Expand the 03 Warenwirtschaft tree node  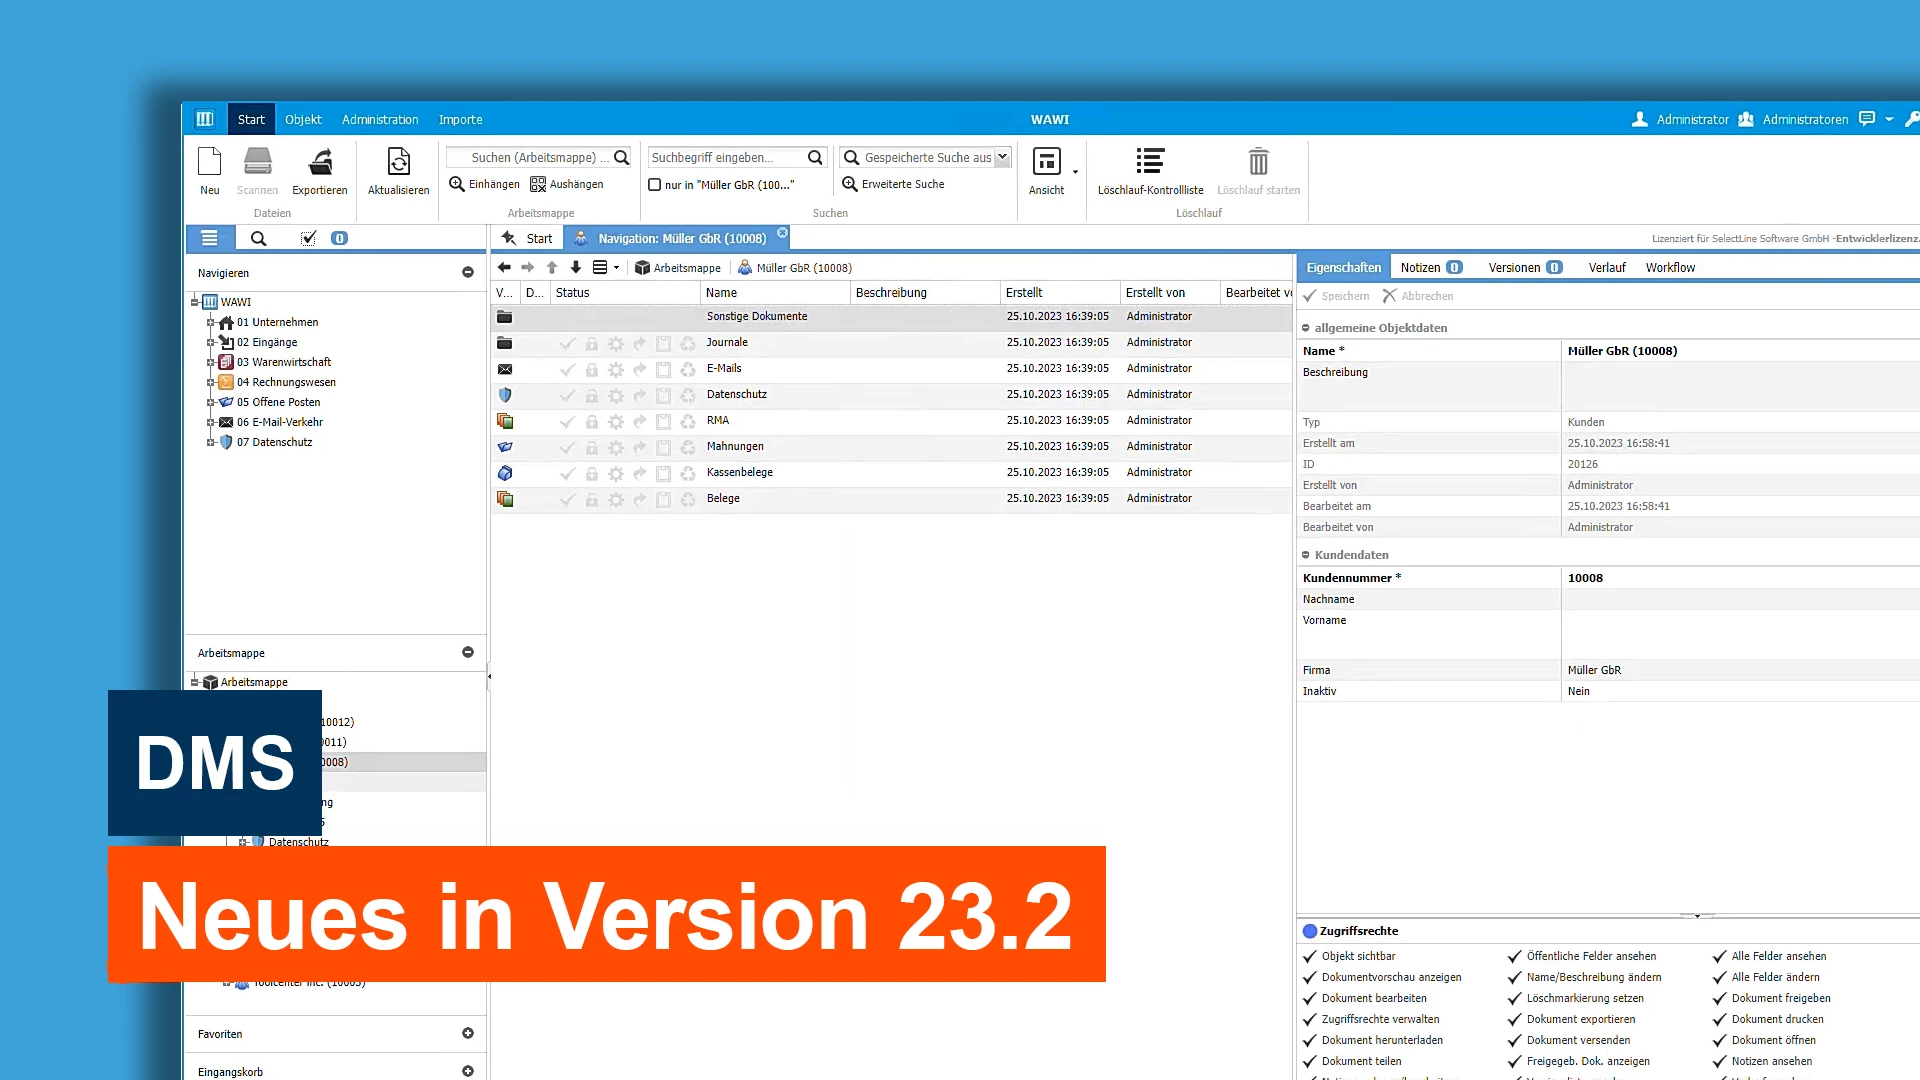[x=211, y=362]
